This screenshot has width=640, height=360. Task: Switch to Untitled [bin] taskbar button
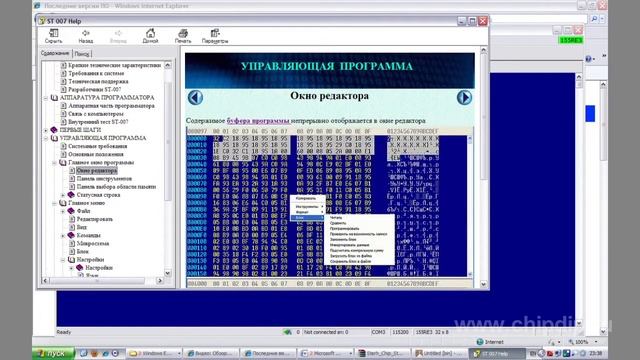point(440,353)
